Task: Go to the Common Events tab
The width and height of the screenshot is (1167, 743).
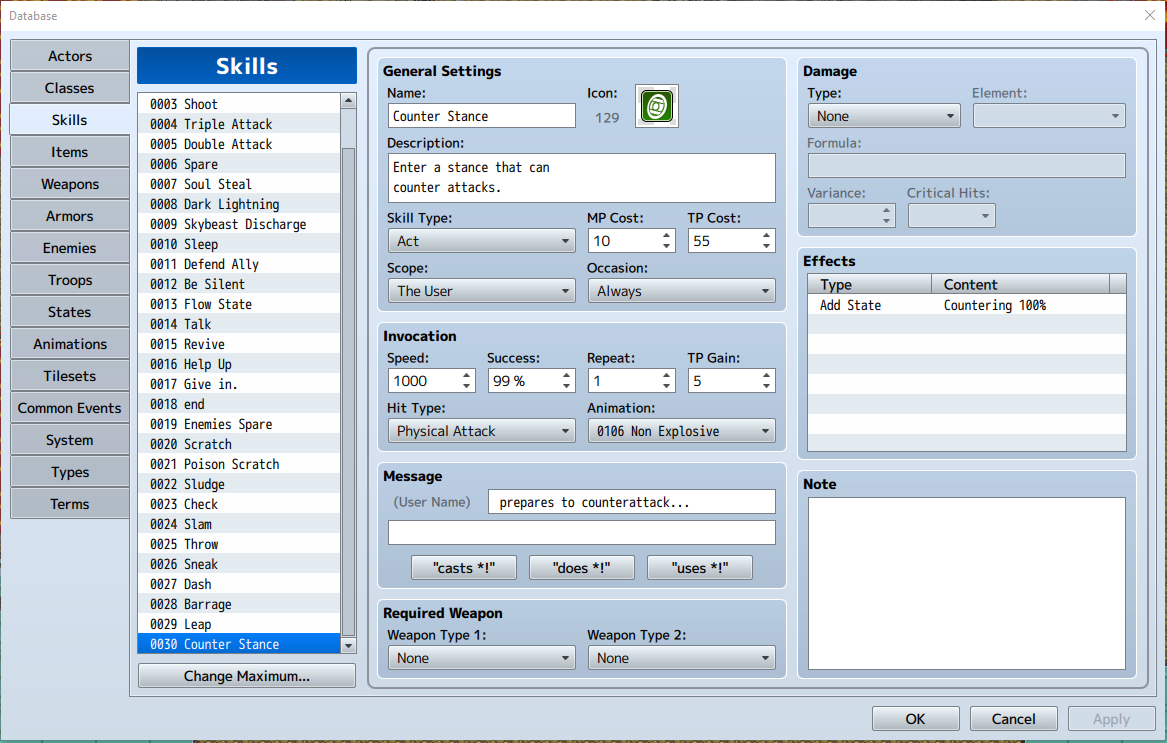Action: pos(70,408)
